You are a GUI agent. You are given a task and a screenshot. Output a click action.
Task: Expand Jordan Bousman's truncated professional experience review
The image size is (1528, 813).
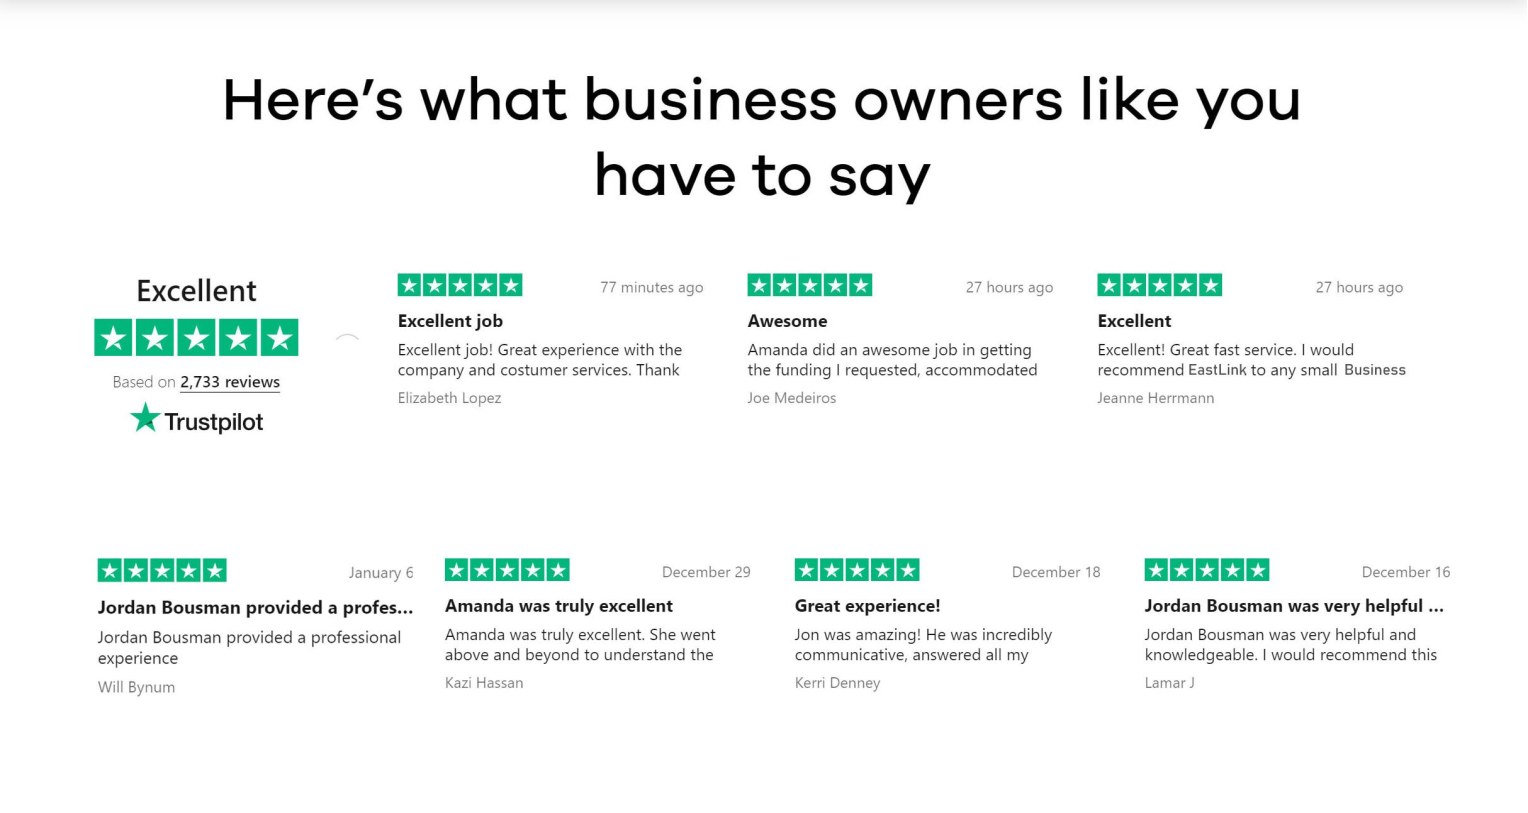point(254,607)
